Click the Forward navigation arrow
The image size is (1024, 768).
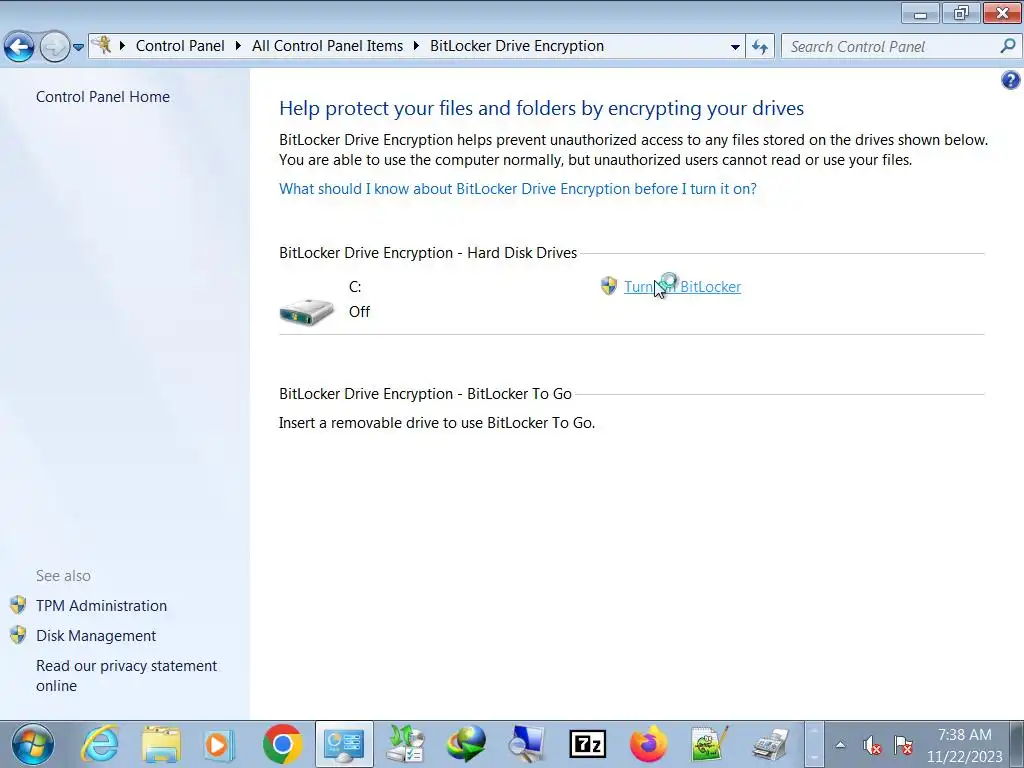tap(54, 47)
